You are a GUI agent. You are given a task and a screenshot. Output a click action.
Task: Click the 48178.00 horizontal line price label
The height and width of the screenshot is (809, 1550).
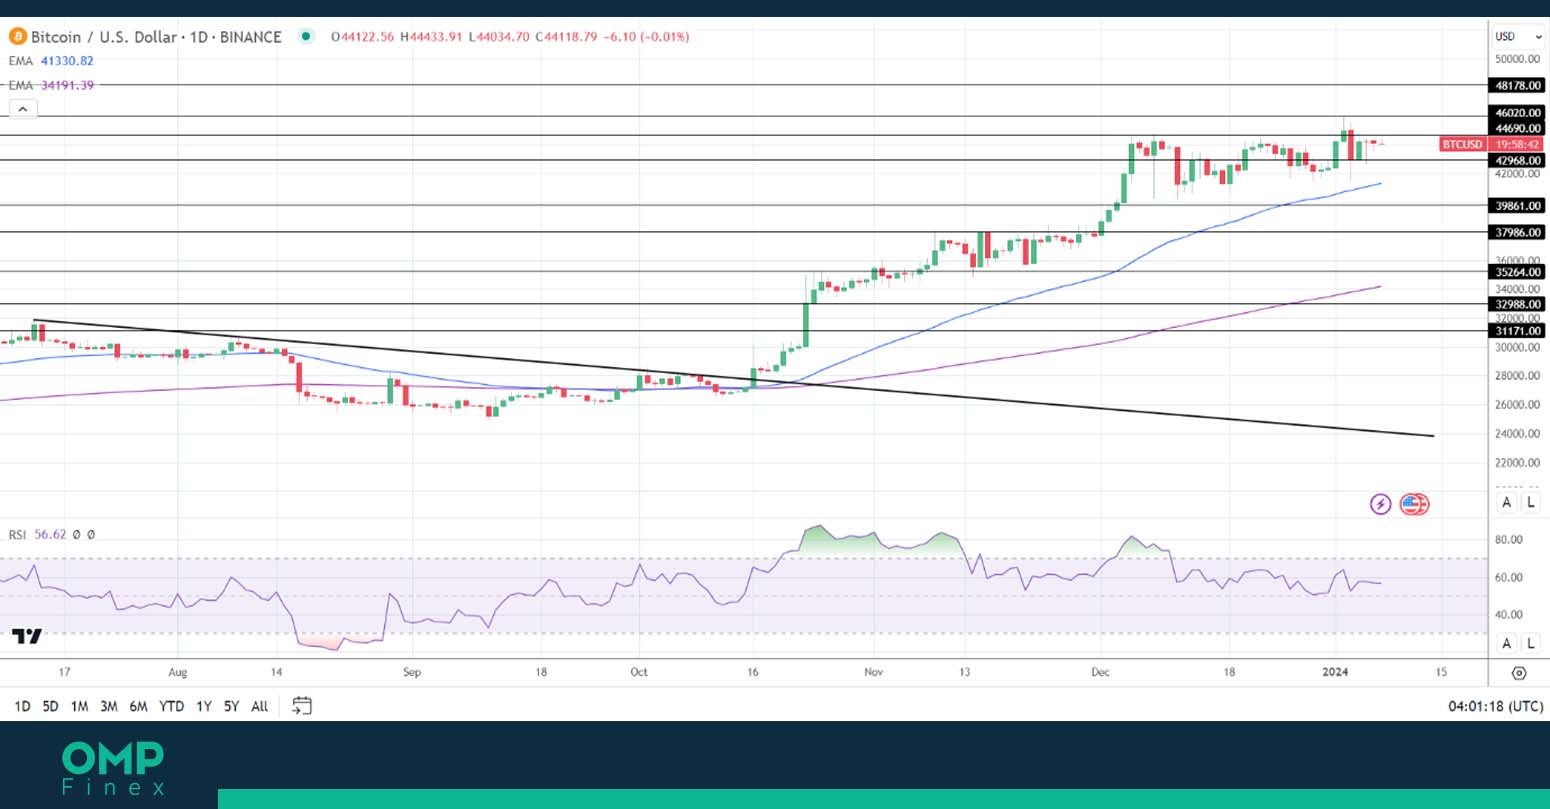coord(1518,86)
